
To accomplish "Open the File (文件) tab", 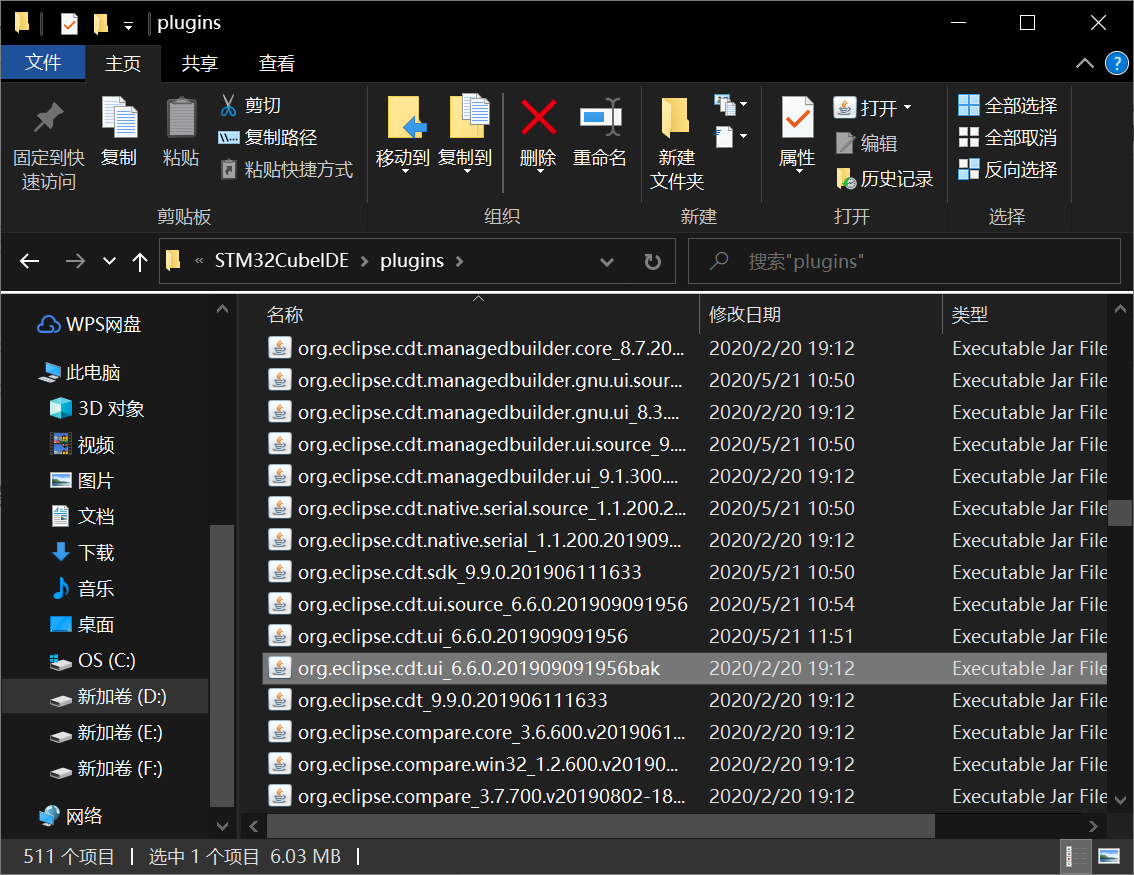I will click(x=43, y=63).
